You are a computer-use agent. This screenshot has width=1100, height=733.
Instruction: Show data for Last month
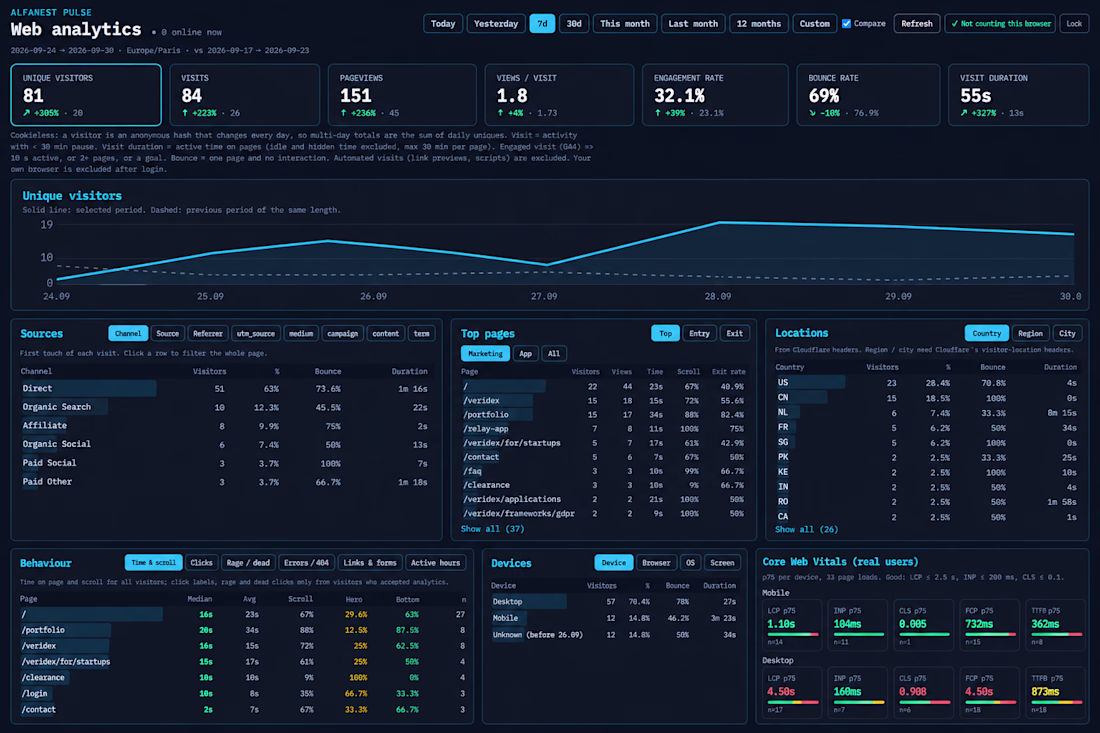click(x=693, y=24)
